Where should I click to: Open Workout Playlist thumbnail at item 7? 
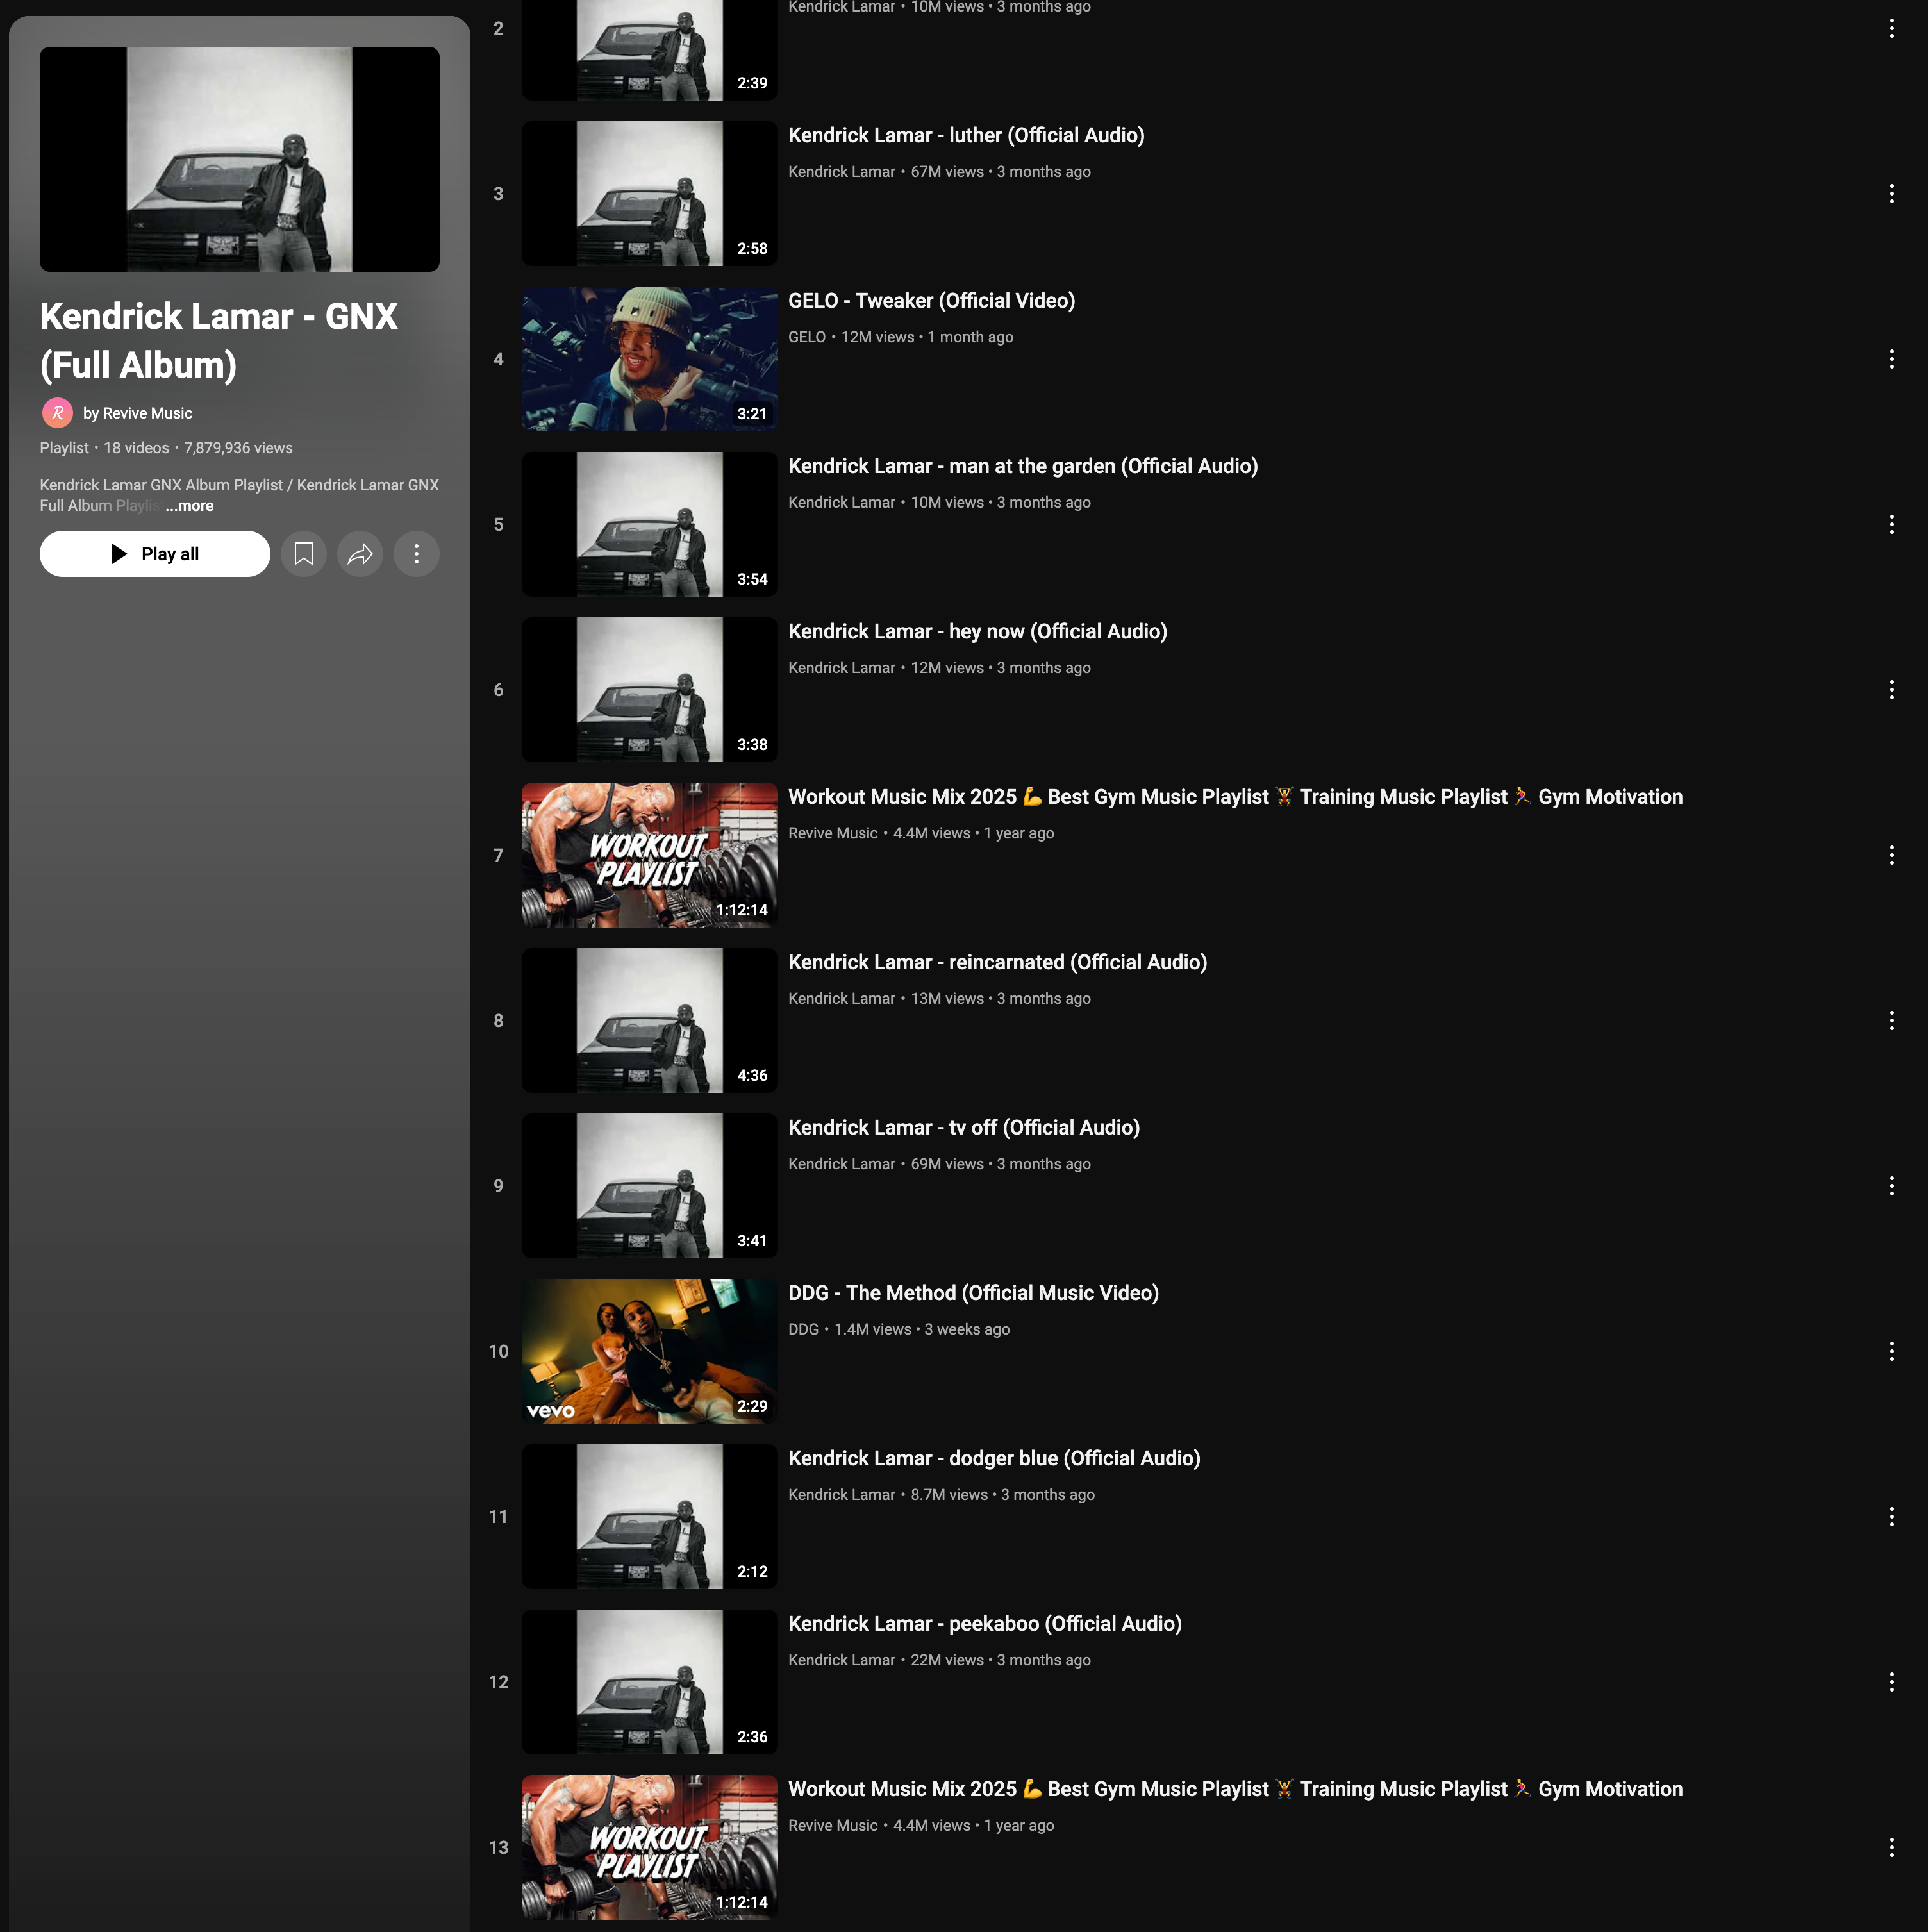coord(649,855)
